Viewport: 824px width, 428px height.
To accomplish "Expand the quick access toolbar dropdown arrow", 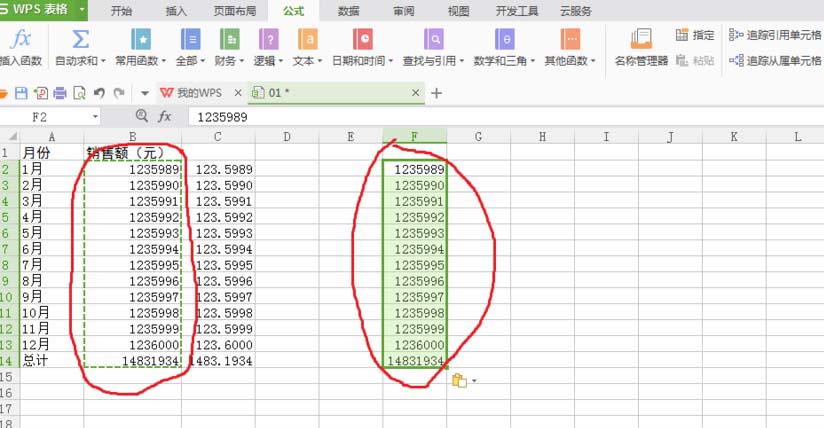I will 145,94.
